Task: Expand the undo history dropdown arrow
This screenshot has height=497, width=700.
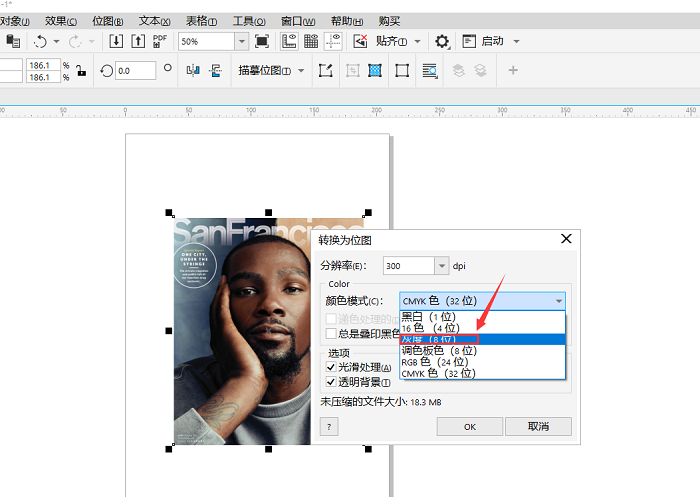Action: coord(56,42)
